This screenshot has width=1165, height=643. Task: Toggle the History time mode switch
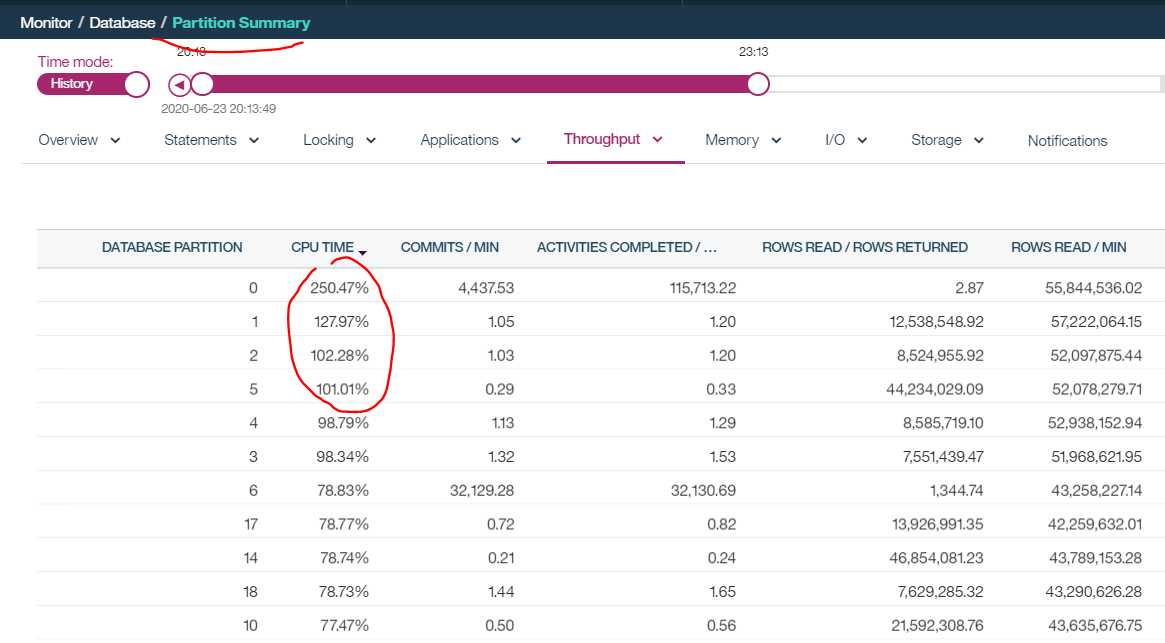click(93, 84)
